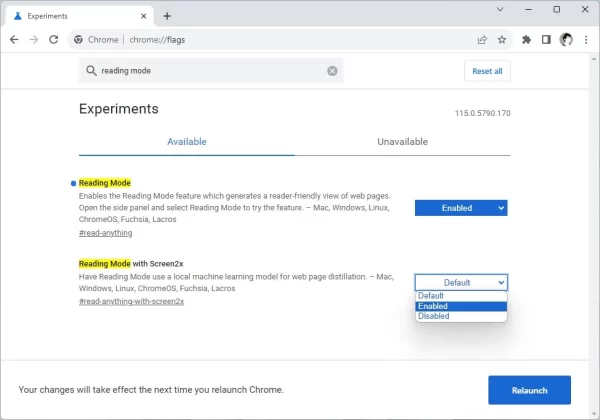The height and width of the screenshot is (420, 600).
Task: Click the flags search field
Action: tap(211, 71)
